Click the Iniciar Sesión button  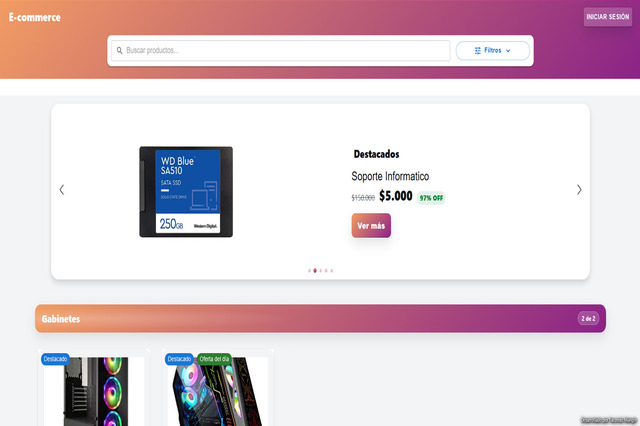(x=608, y=17)
